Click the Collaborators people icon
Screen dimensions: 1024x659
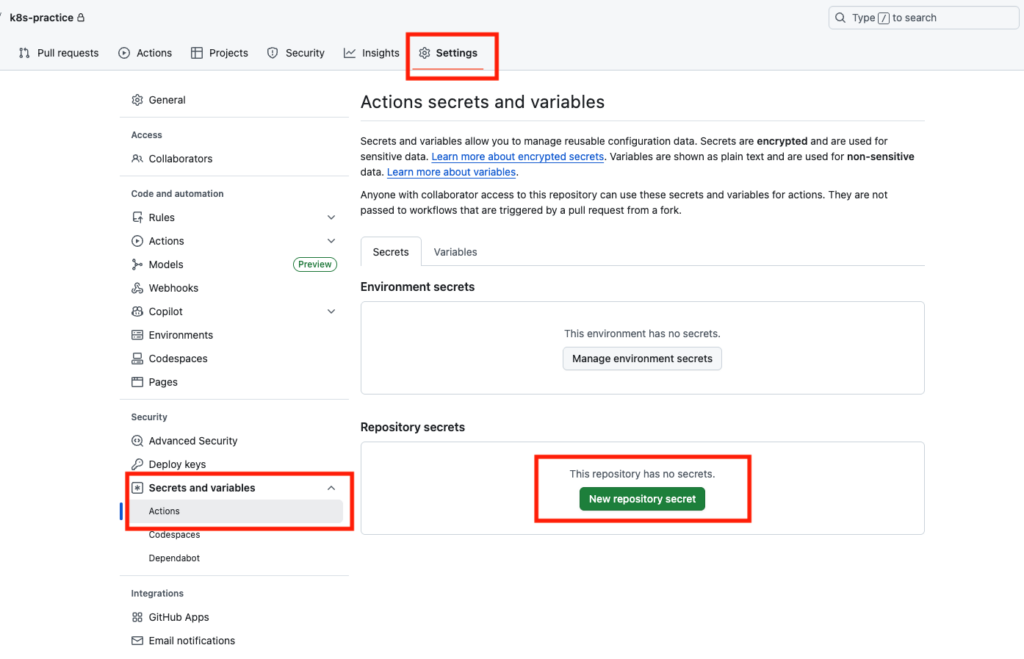click(138, 159)
